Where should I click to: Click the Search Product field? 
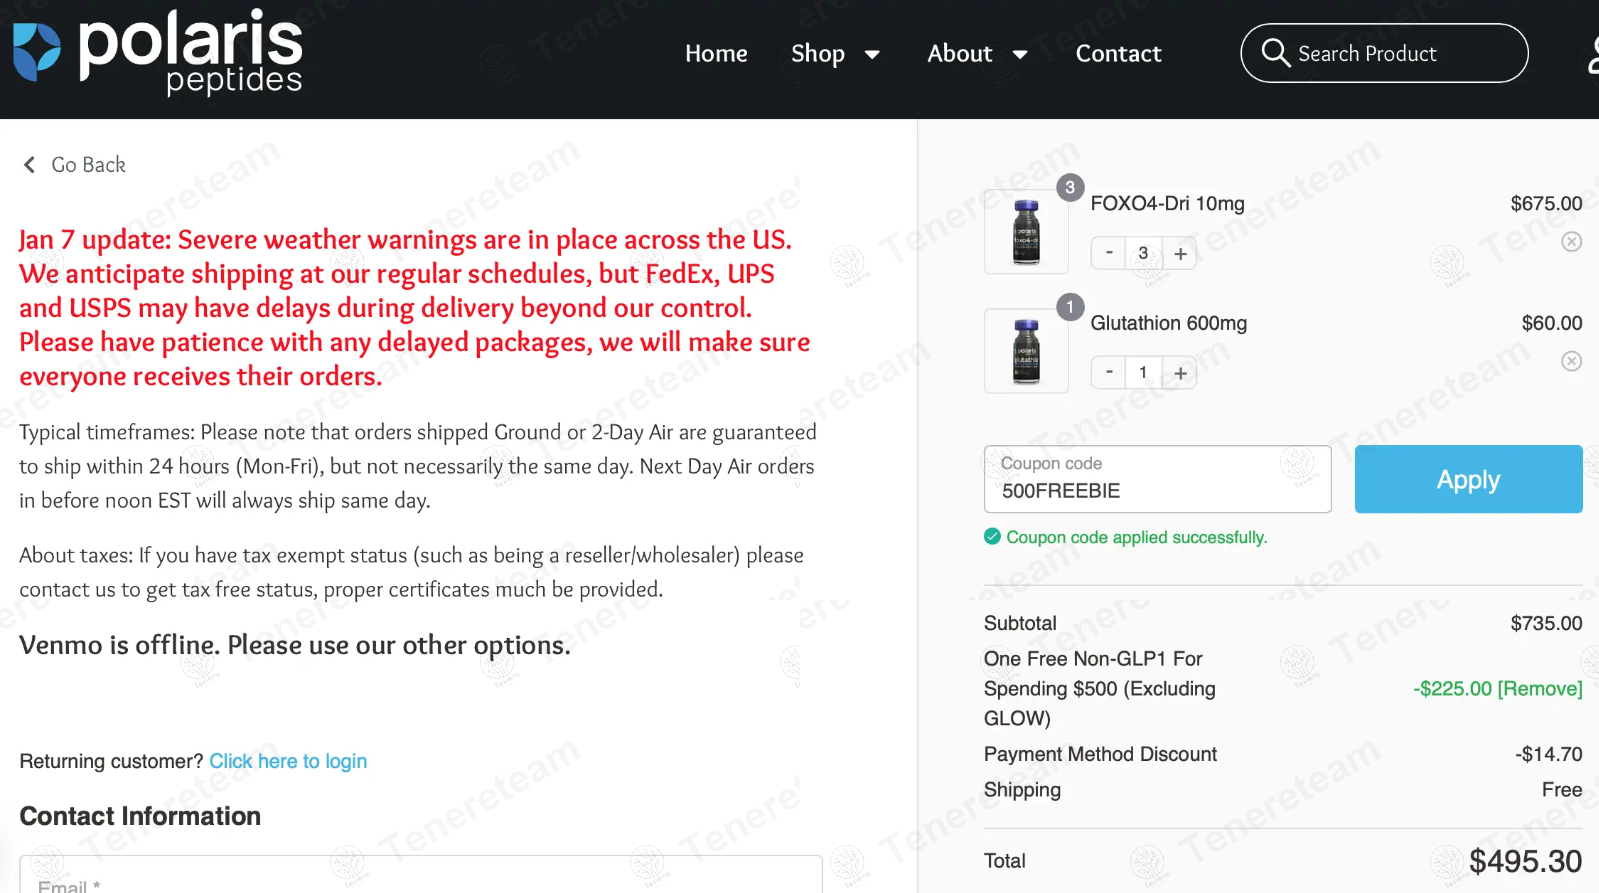click(1400, 54)
